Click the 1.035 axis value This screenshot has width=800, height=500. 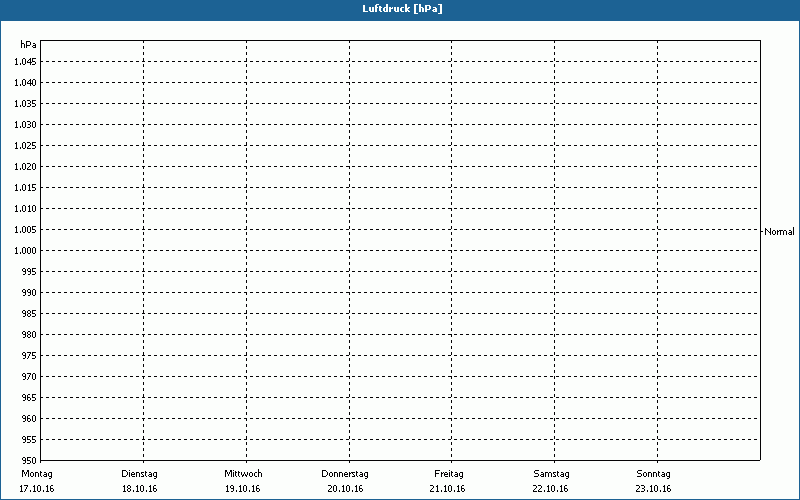[25, 104]
